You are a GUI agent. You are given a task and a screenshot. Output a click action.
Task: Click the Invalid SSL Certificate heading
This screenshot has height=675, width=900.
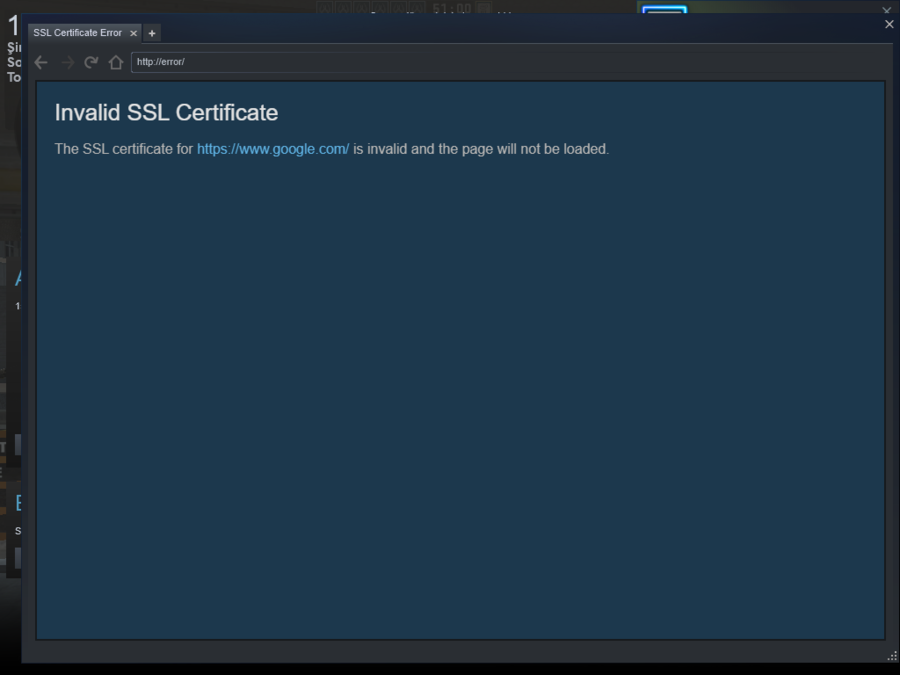tap(166, 112)
